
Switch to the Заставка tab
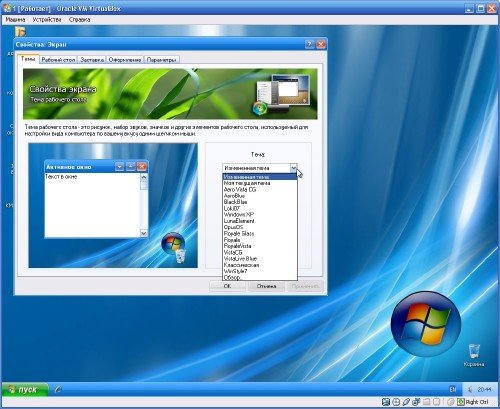[x=92, y=60]
